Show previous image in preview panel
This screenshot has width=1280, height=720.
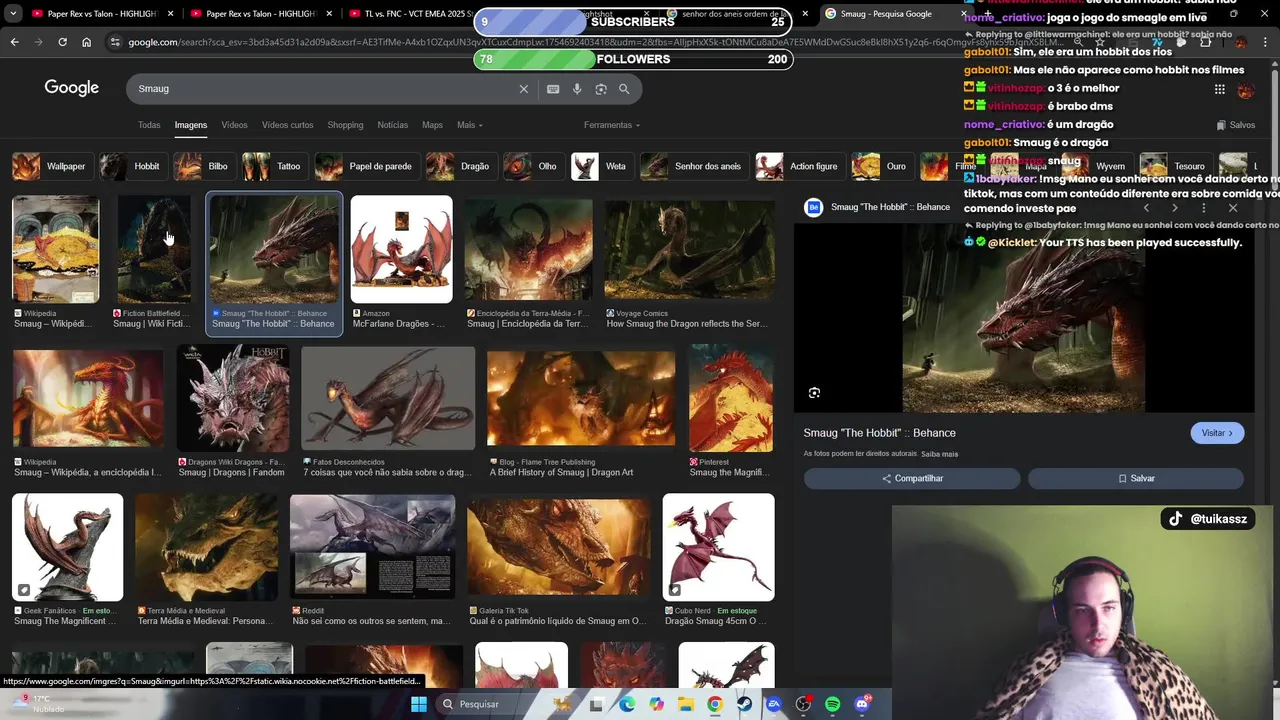1146,208
